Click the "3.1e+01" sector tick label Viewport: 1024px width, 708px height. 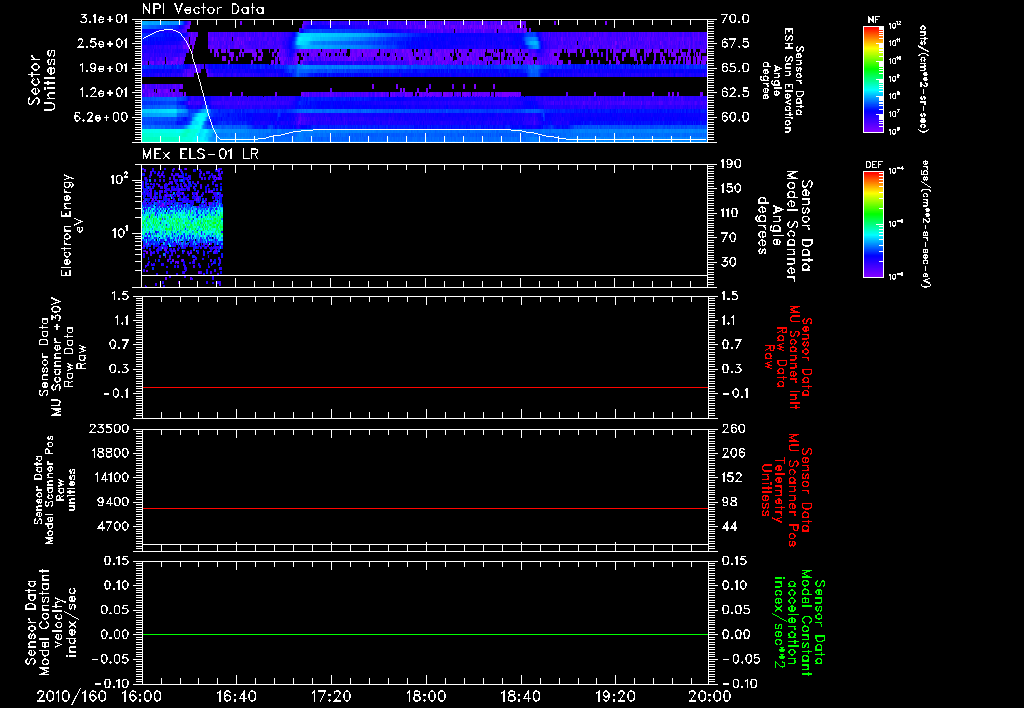pos(103,18)
